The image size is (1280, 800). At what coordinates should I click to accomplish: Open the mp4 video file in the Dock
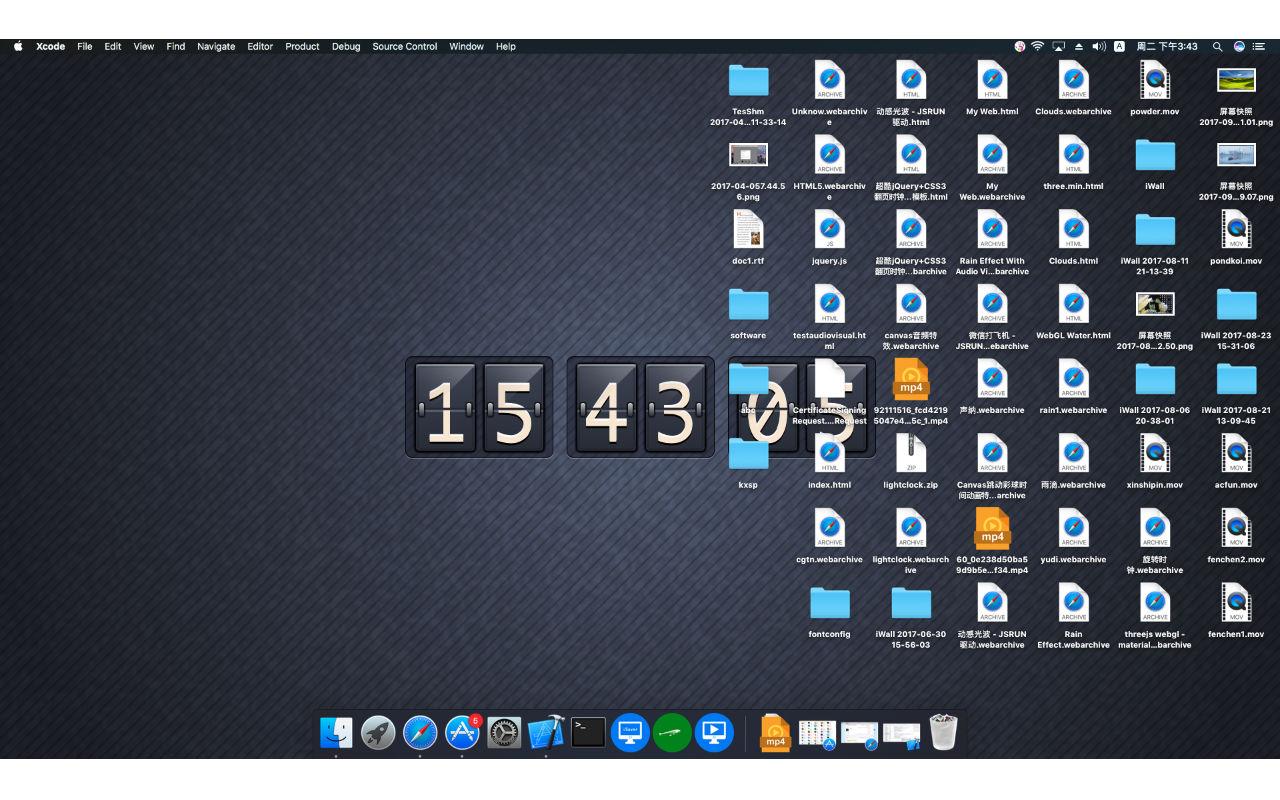775,732
